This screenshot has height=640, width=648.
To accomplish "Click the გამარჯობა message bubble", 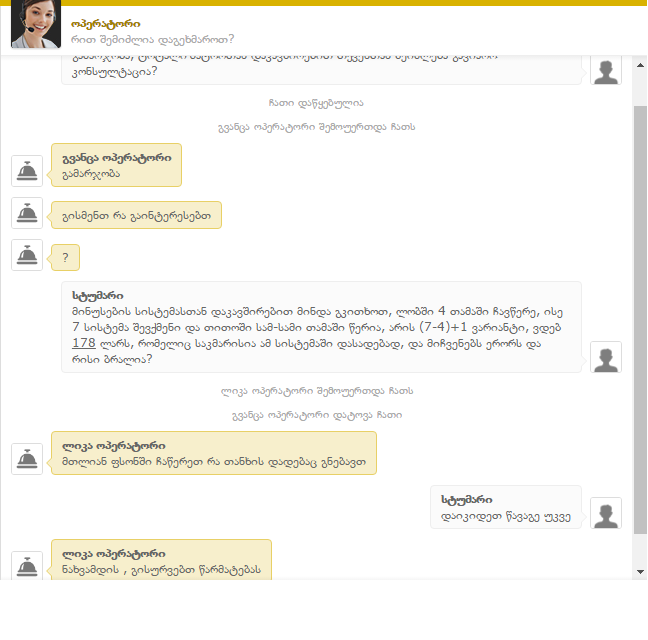I will 117,165.
